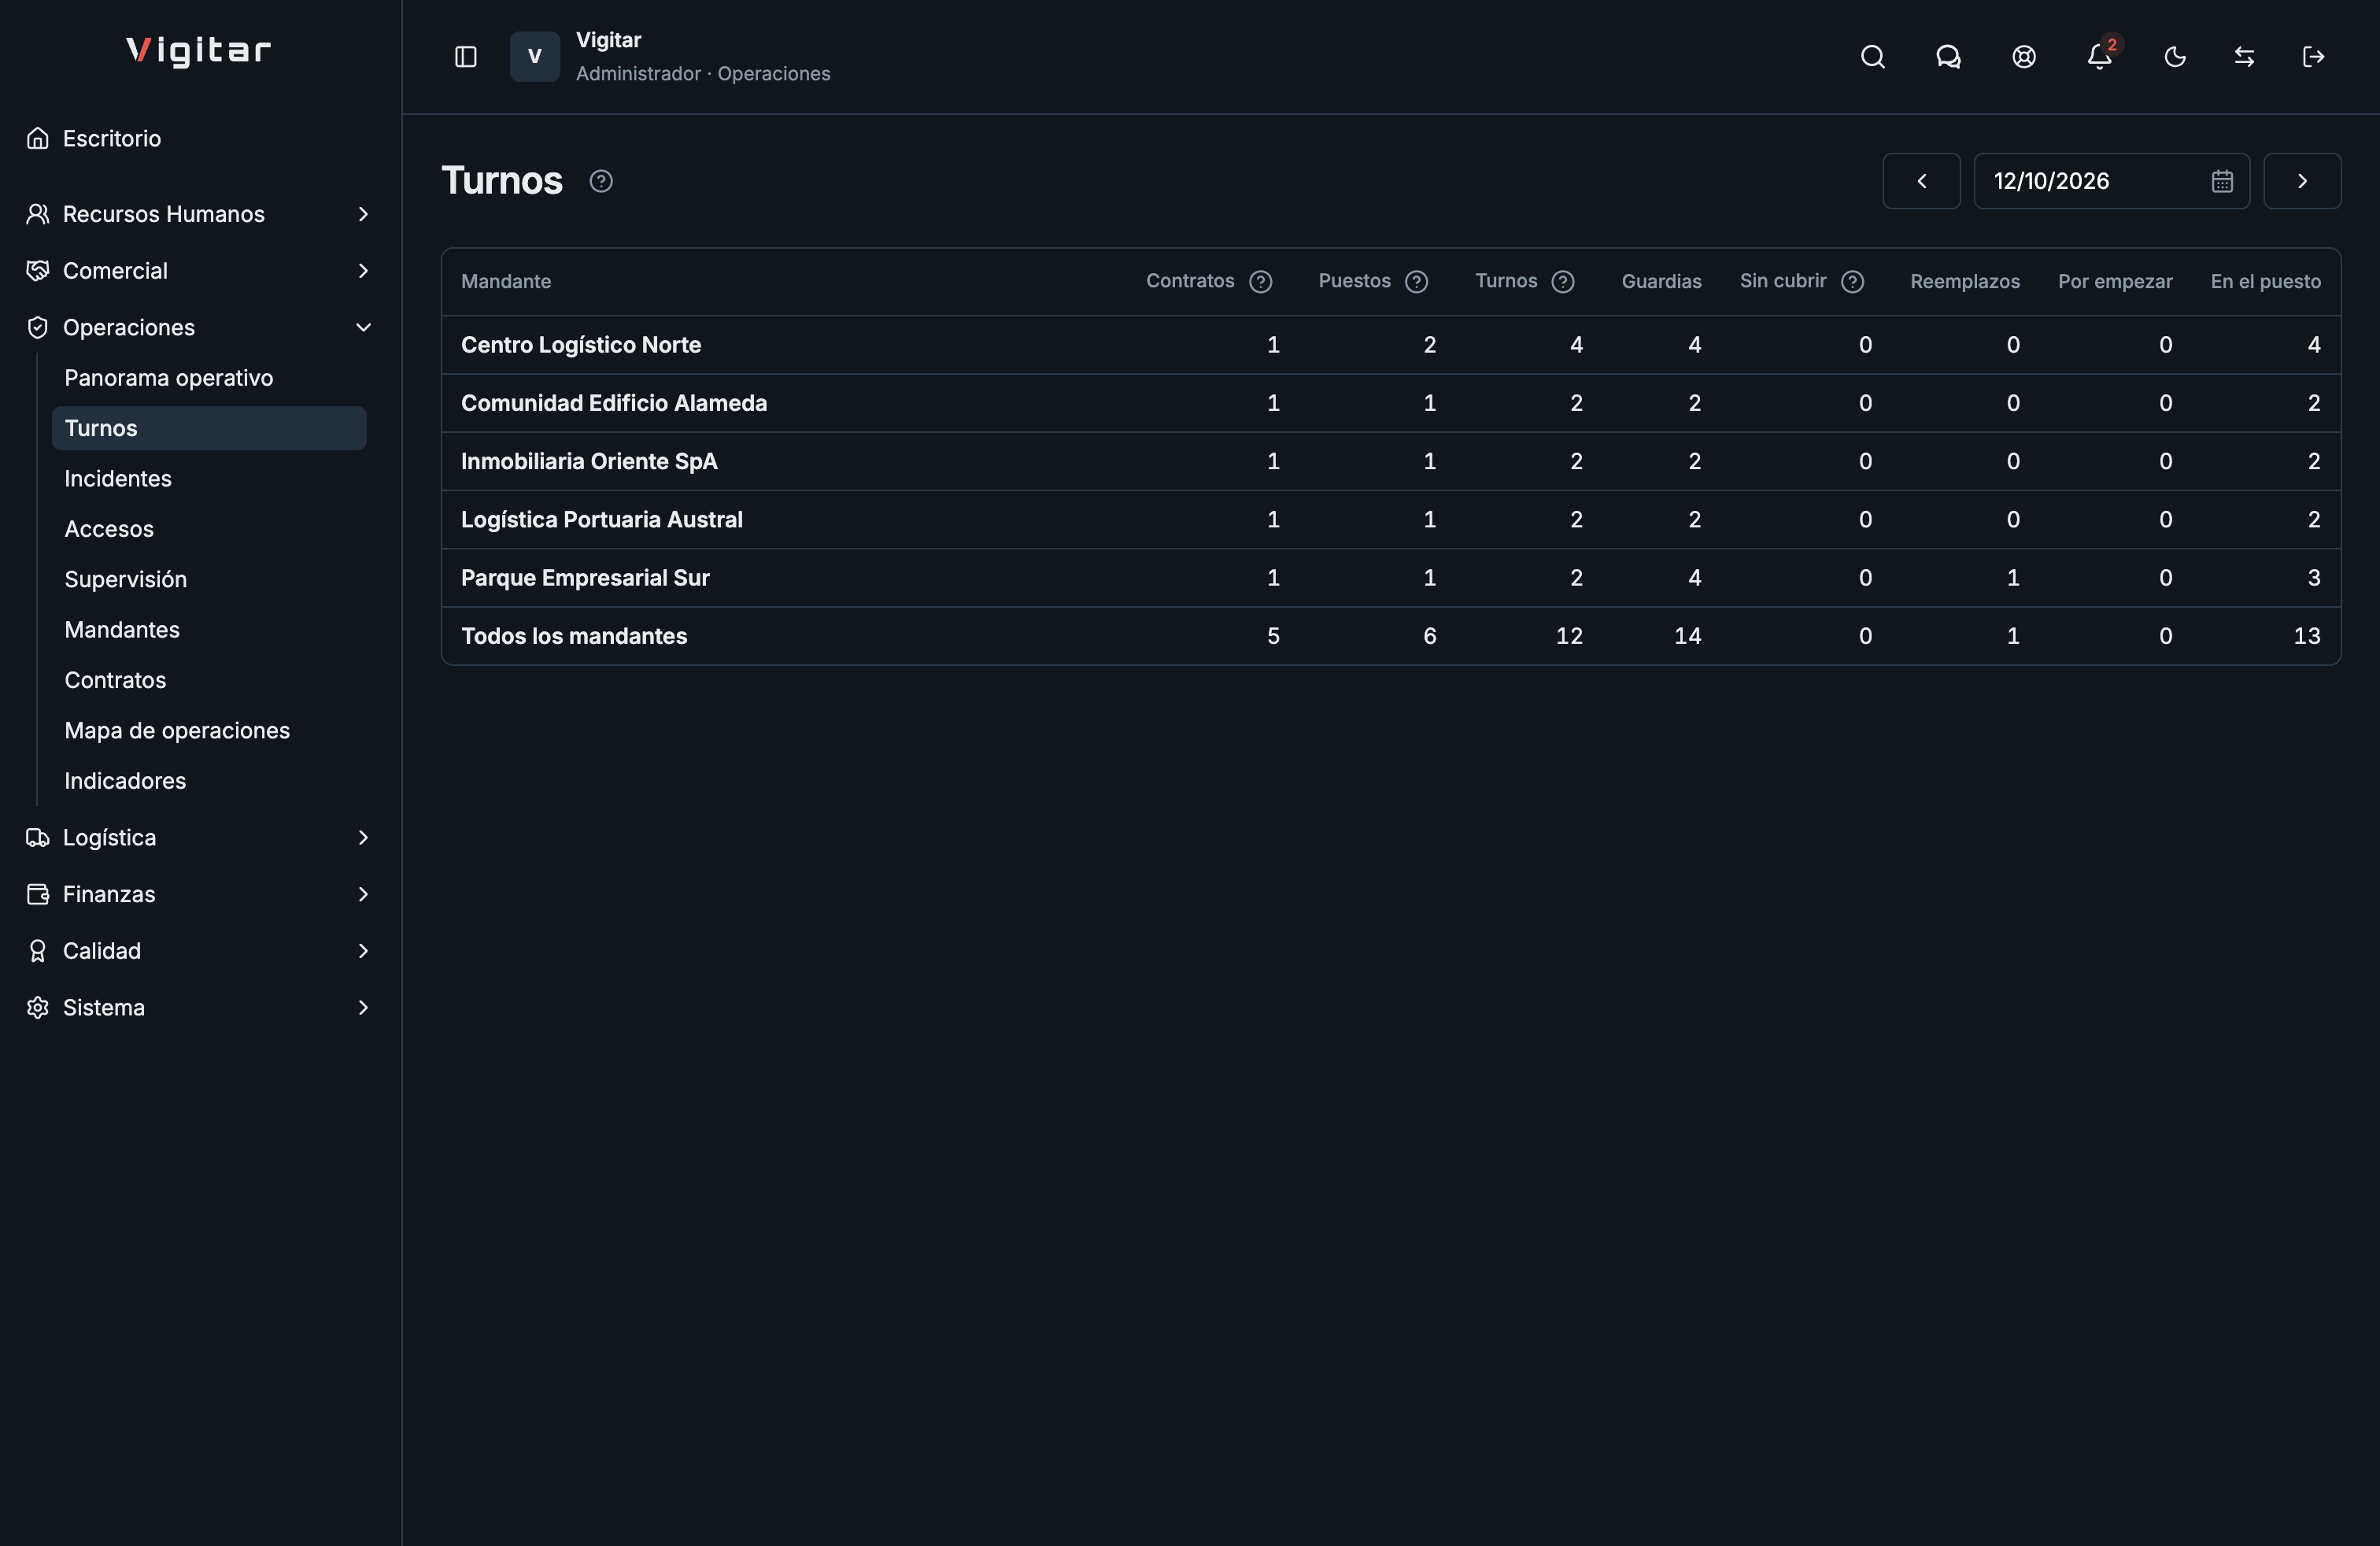The height and width of the screenshot is (1546, 2380).
Task: Click the date field 12/10/2026
Action: point(2111,181)
